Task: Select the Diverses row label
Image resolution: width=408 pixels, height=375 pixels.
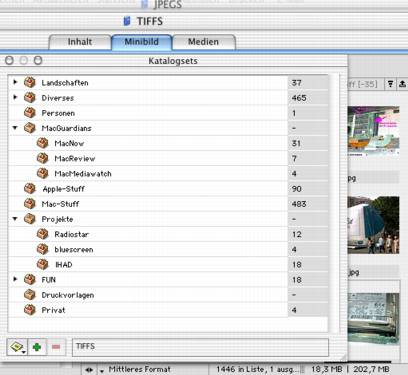Action: pyautogui.click(x=58, y=98)
